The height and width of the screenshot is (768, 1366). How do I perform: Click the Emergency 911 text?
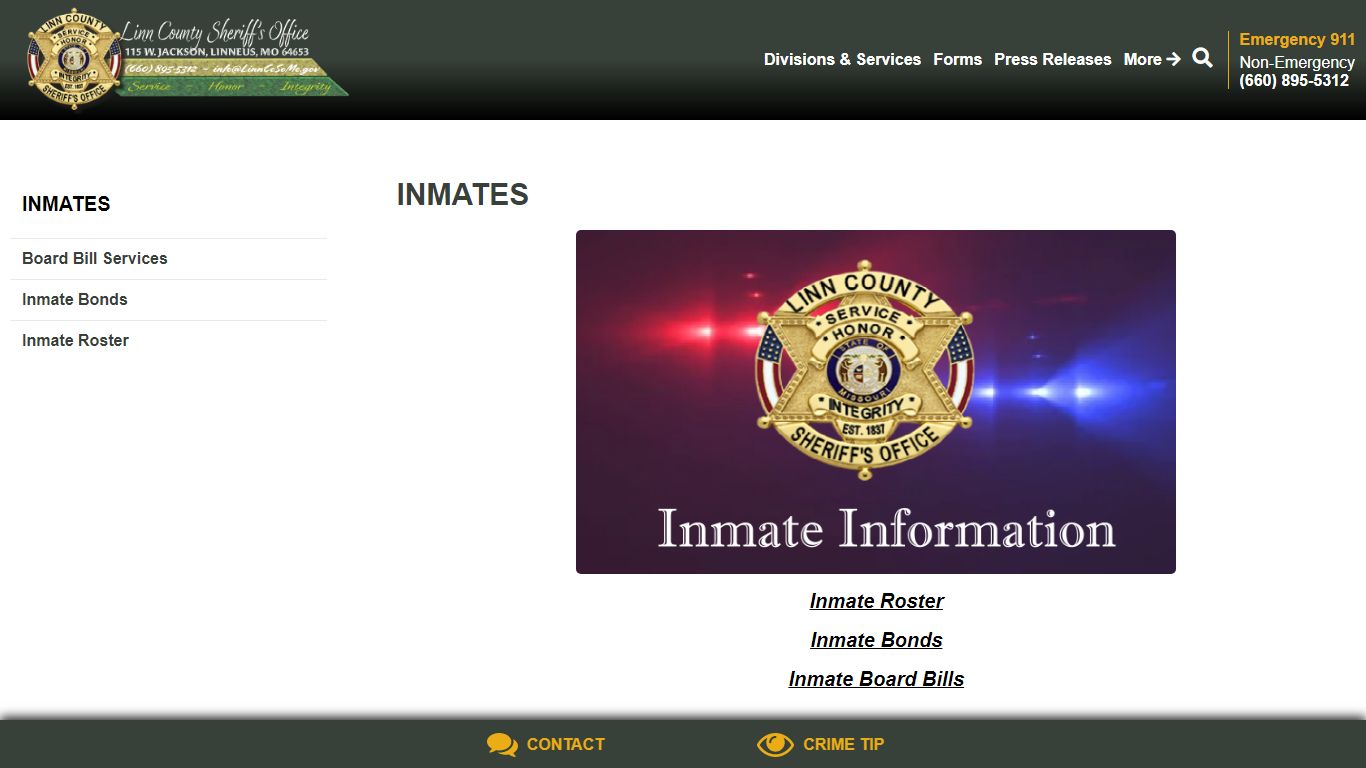[x=1297, y=39]
